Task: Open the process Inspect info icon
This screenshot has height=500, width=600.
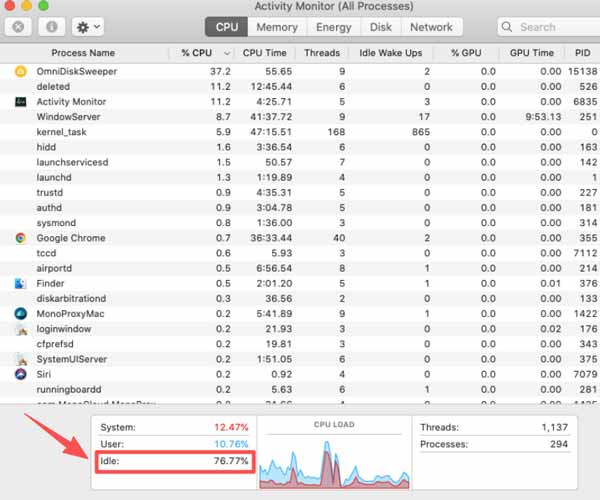Action: (x=52, y=27)
